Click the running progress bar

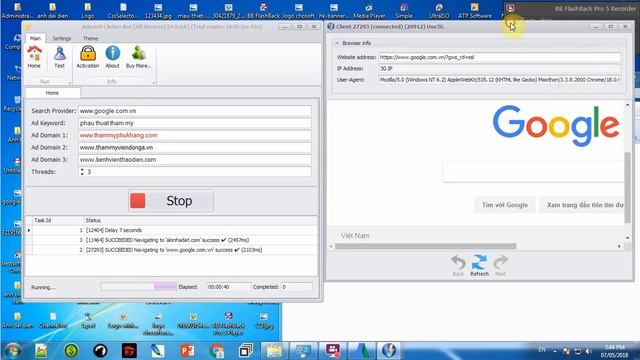click(139, 287)
